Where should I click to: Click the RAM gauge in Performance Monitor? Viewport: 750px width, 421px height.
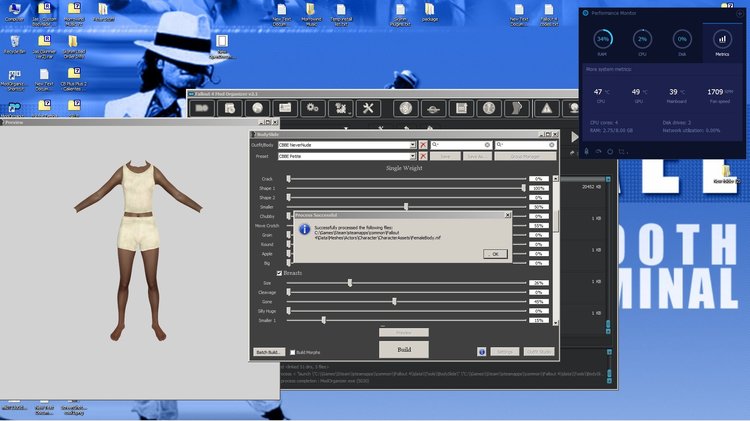(603, 39)
